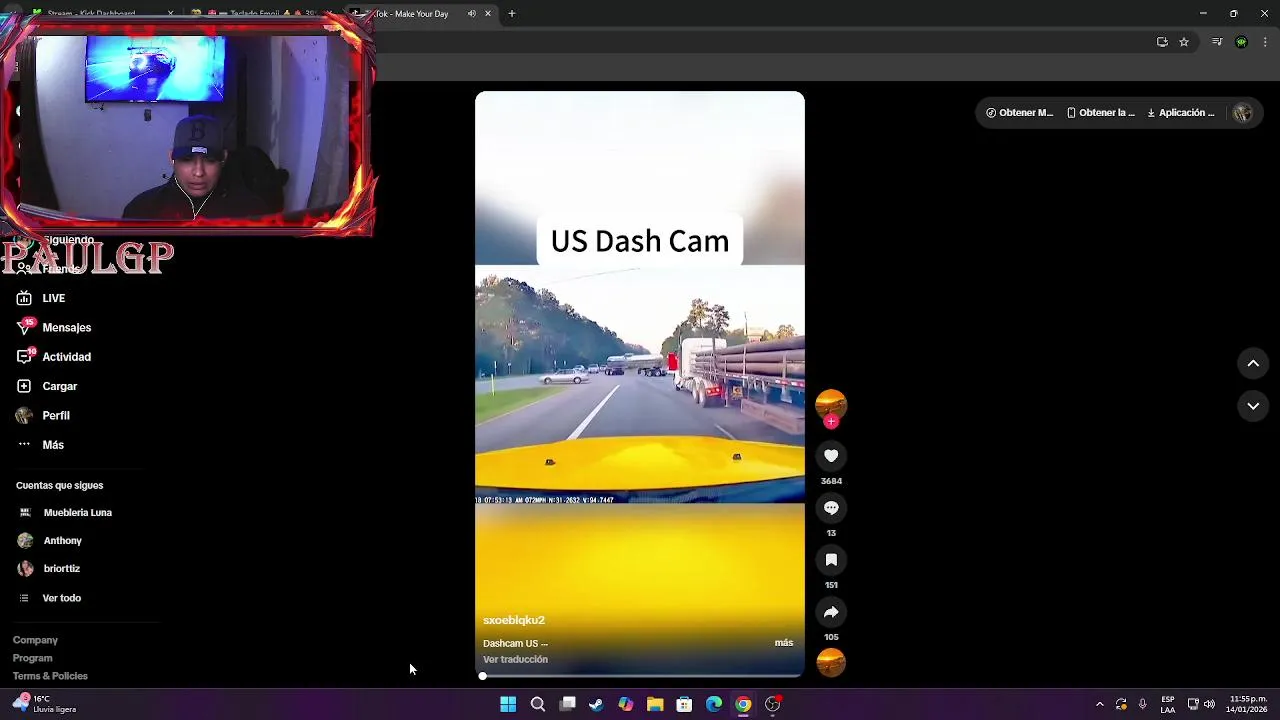Seek on the video progress bar
Viewport: 1280px width, 720px height.
pyautogui.click(x=640, y=676)
